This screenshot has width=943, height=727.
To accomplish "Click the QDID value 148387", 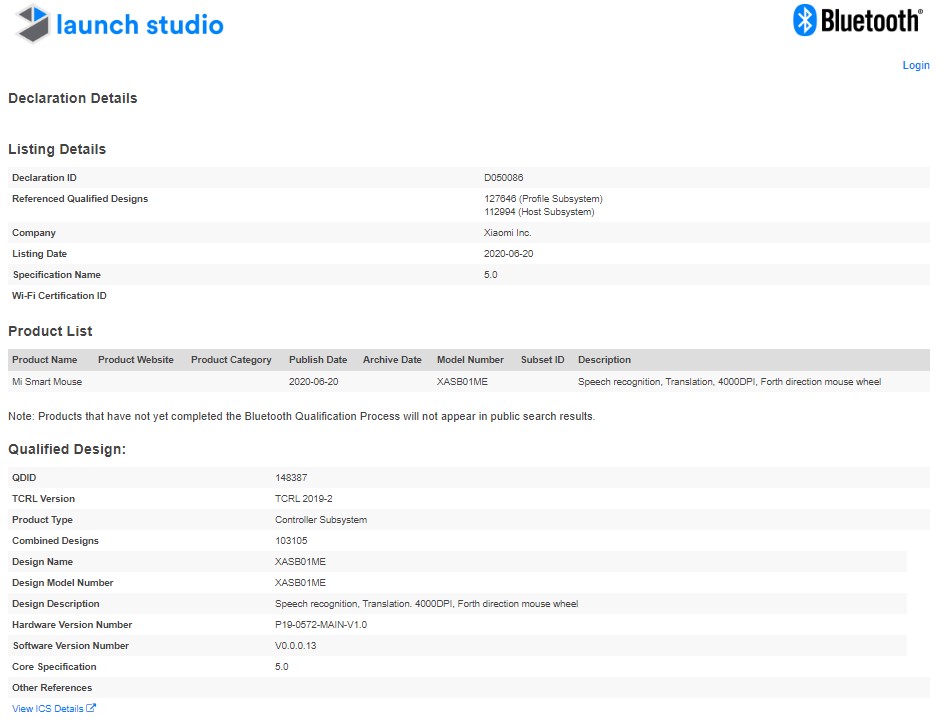I will click(291, 478).
